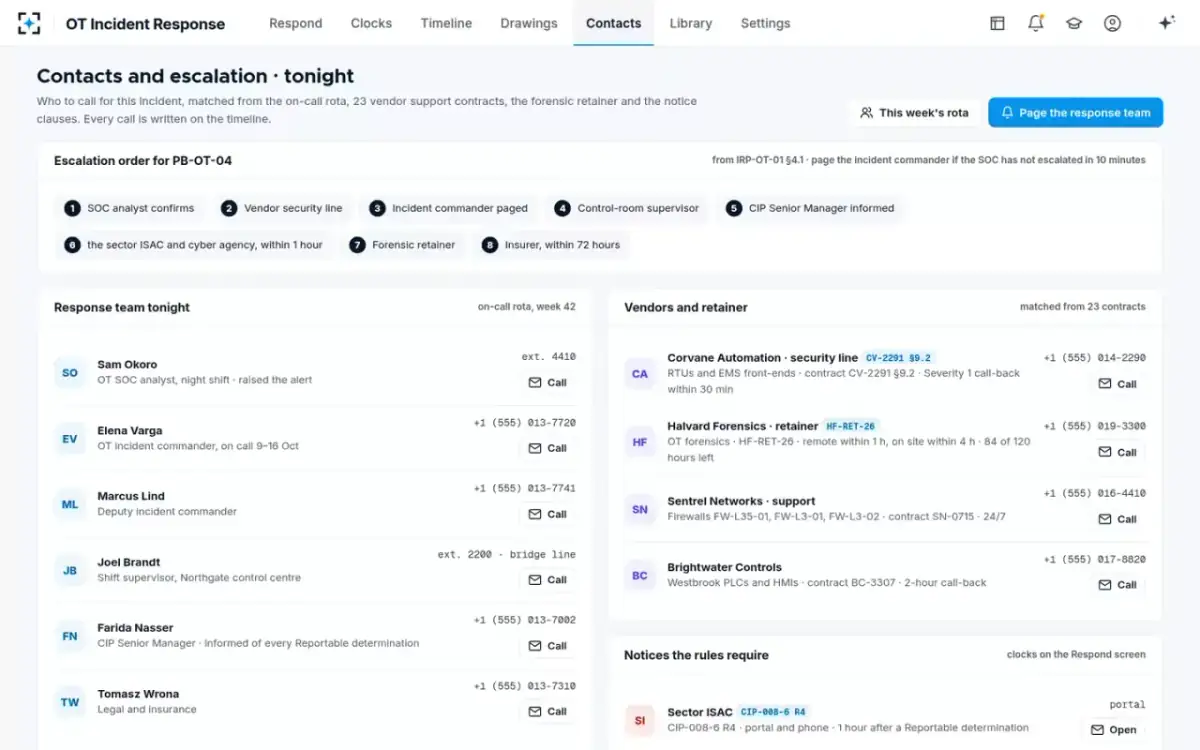Viewport: 1200px width, 750px height.
Task: Select step 3 Incident commander paged
Action: coord(448,208)
